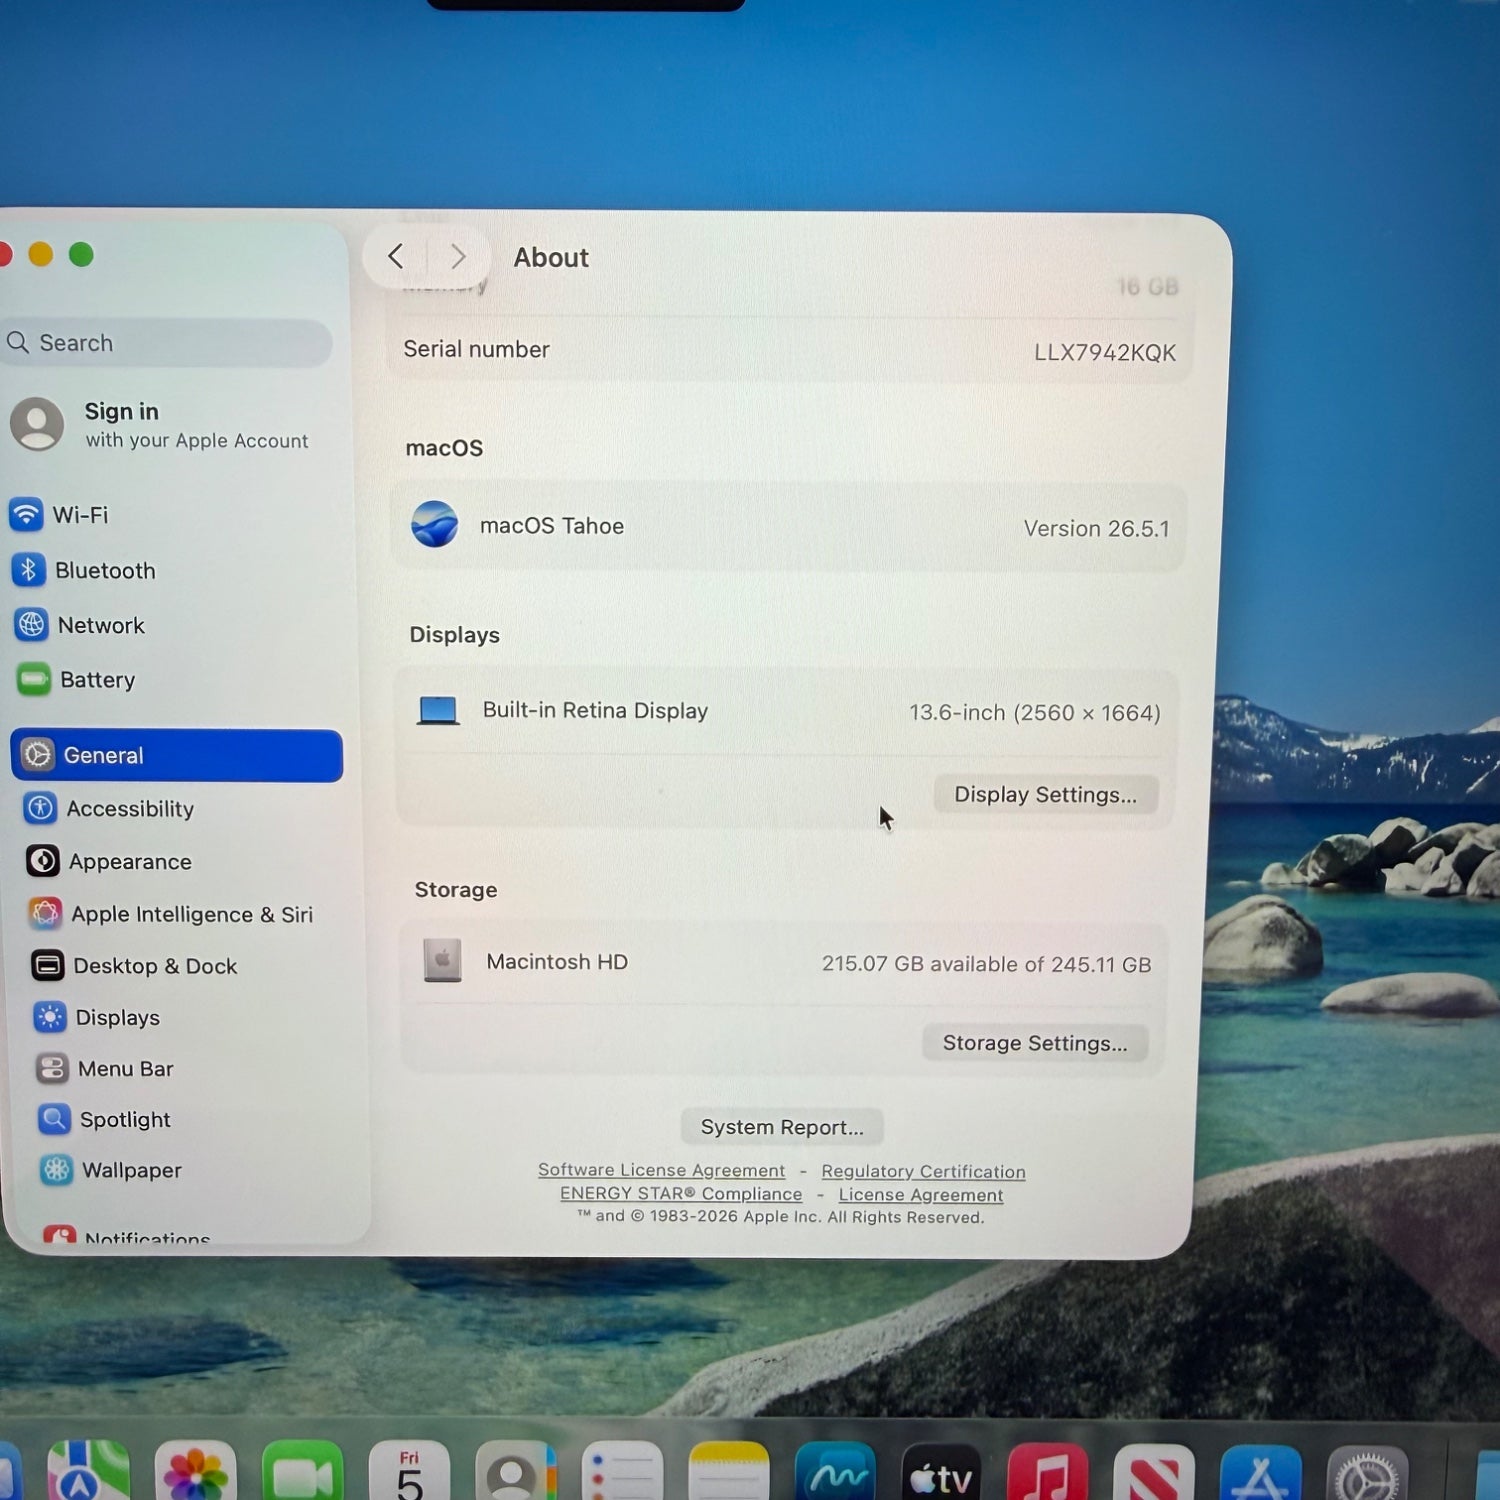Click the Version 26.5.1 text
1500x1500 pixels.
pos(1096,528)
